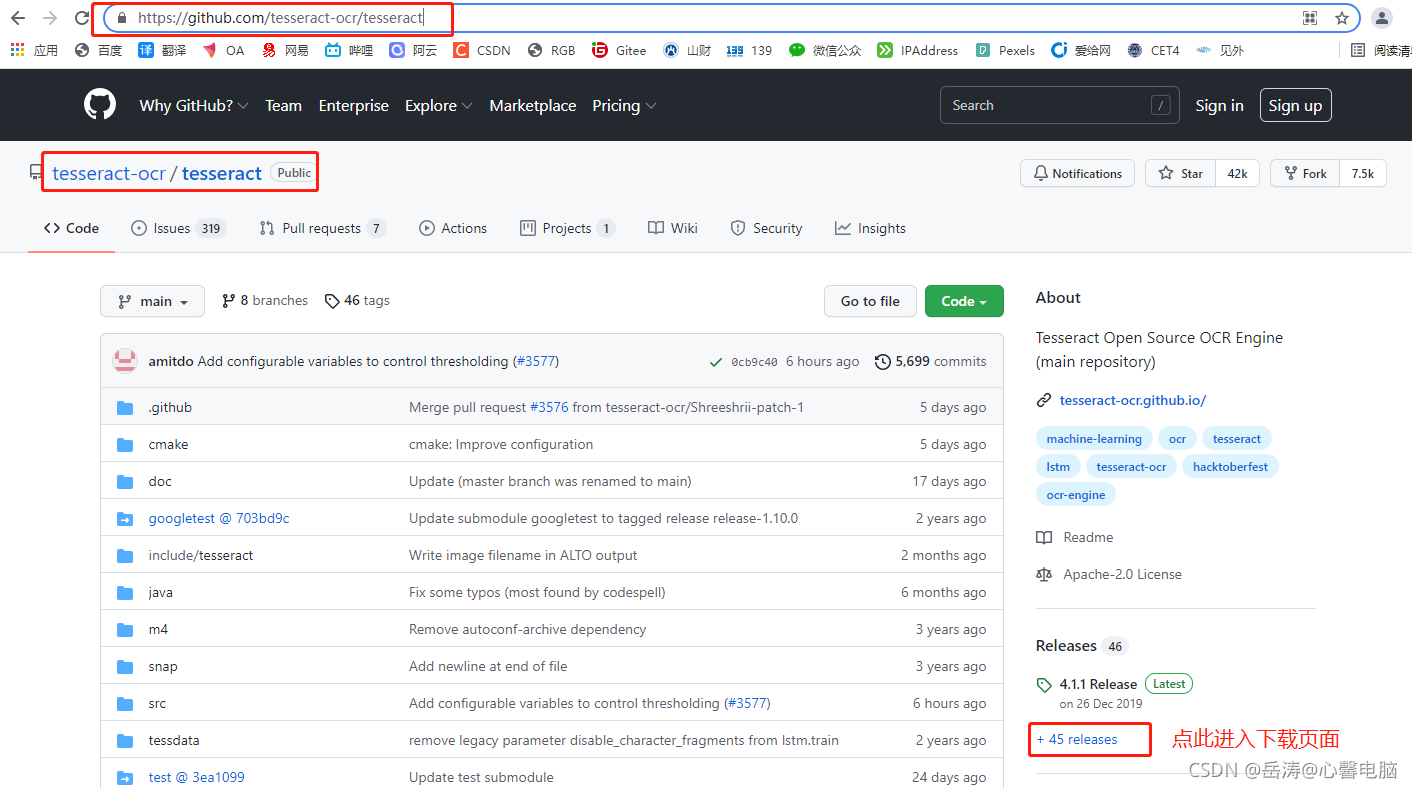This screenshot has height=788, width=1412.
Task: Open the Projects tab
Action: [567, 228]
